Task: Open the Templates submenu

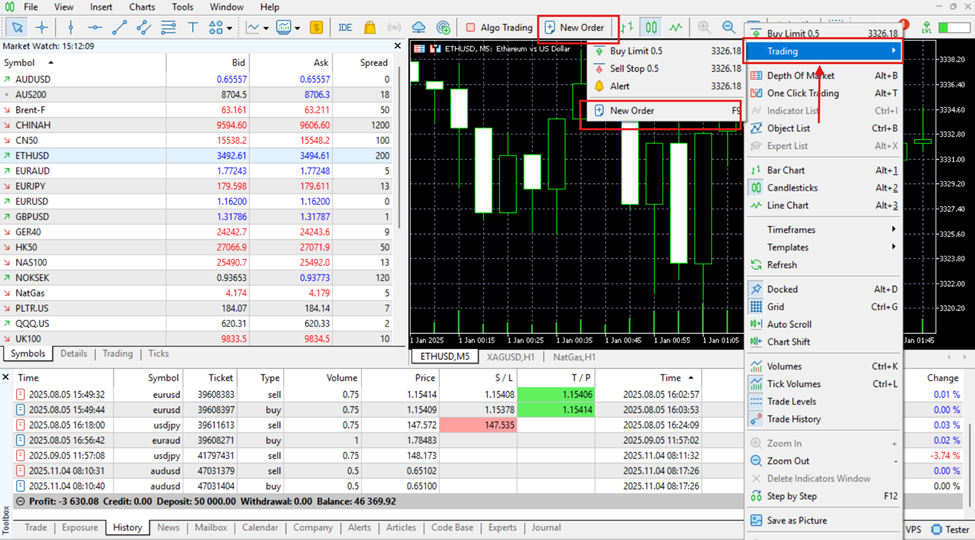Action: point(787,247)
